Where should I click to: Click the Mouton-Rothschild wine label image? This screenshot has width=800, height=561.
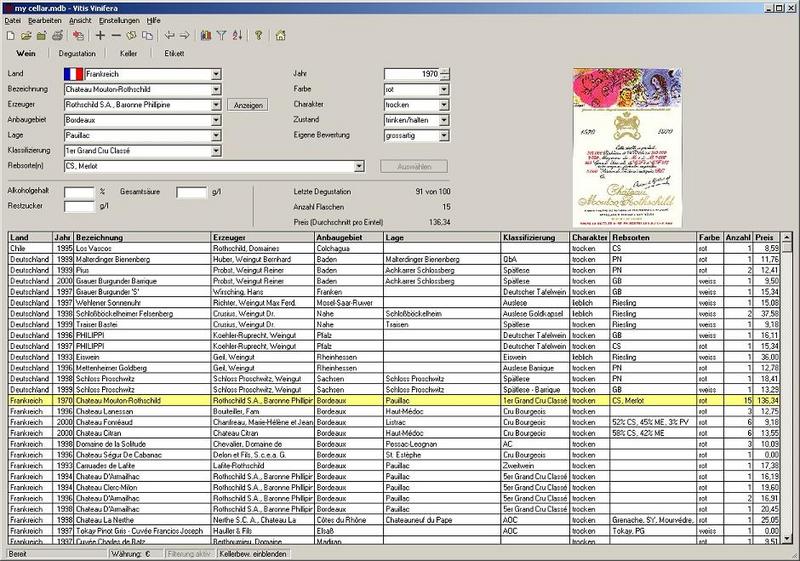(x=627, y=148)
